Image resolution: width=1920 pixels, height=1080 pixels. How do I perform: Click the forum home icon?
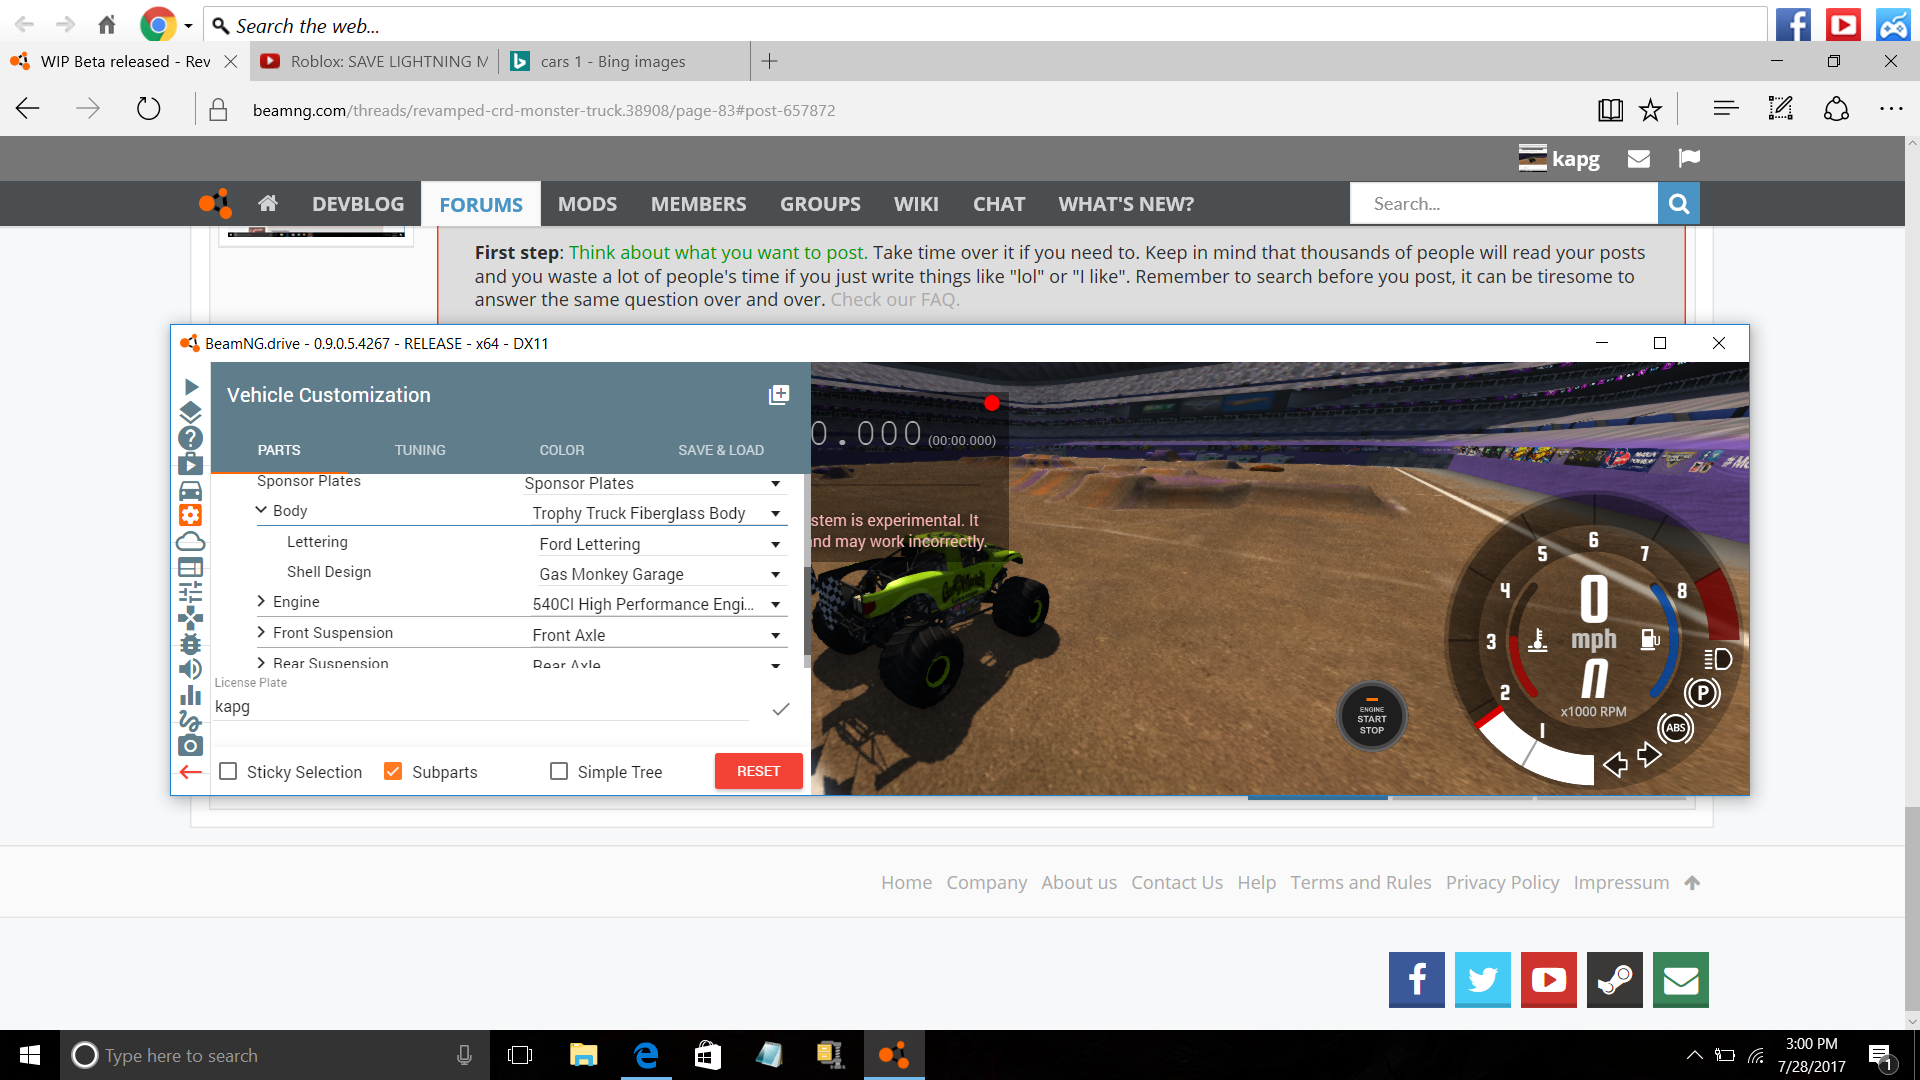(x=267, y=204)
